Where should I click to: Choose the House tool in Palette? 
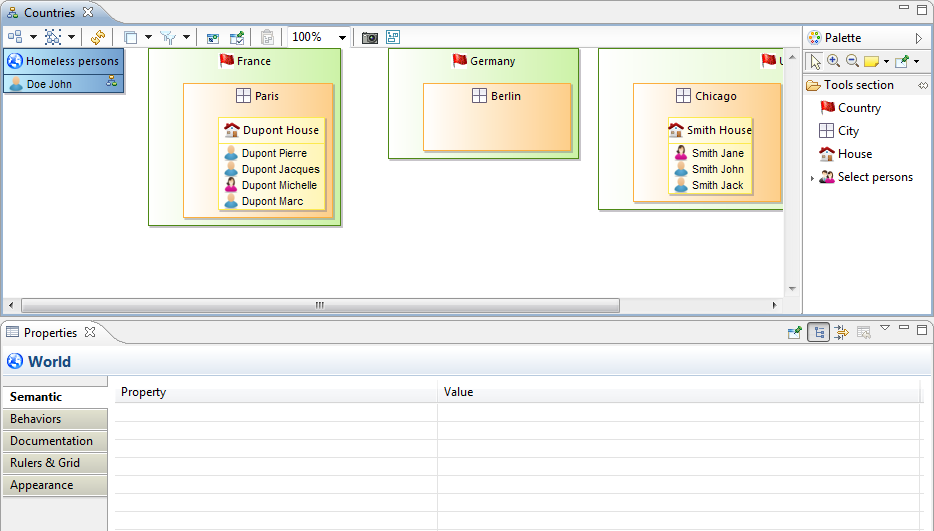pos(854,154)
